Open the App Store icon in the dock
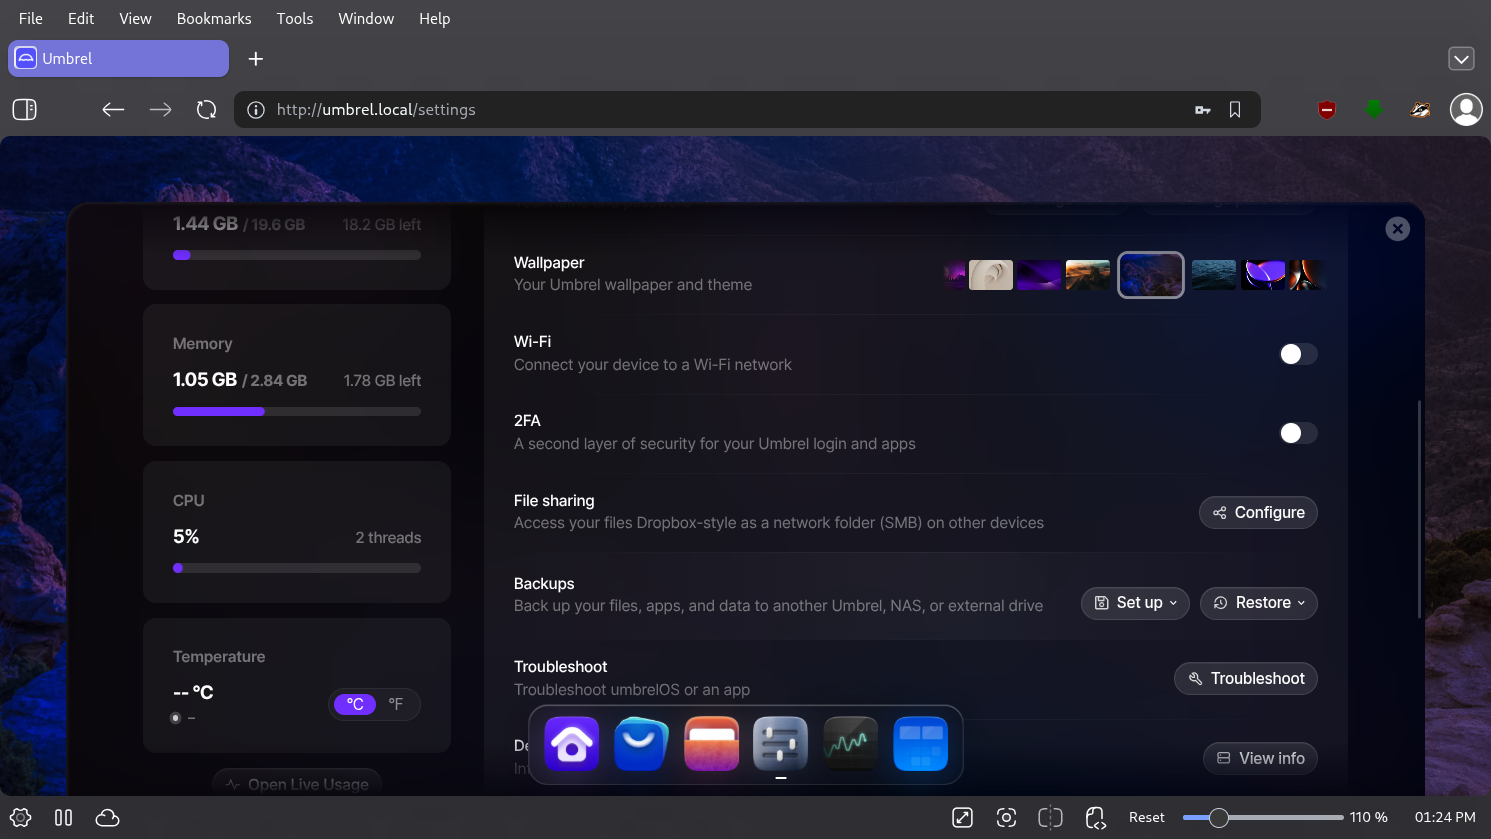 tap(641, 744)
